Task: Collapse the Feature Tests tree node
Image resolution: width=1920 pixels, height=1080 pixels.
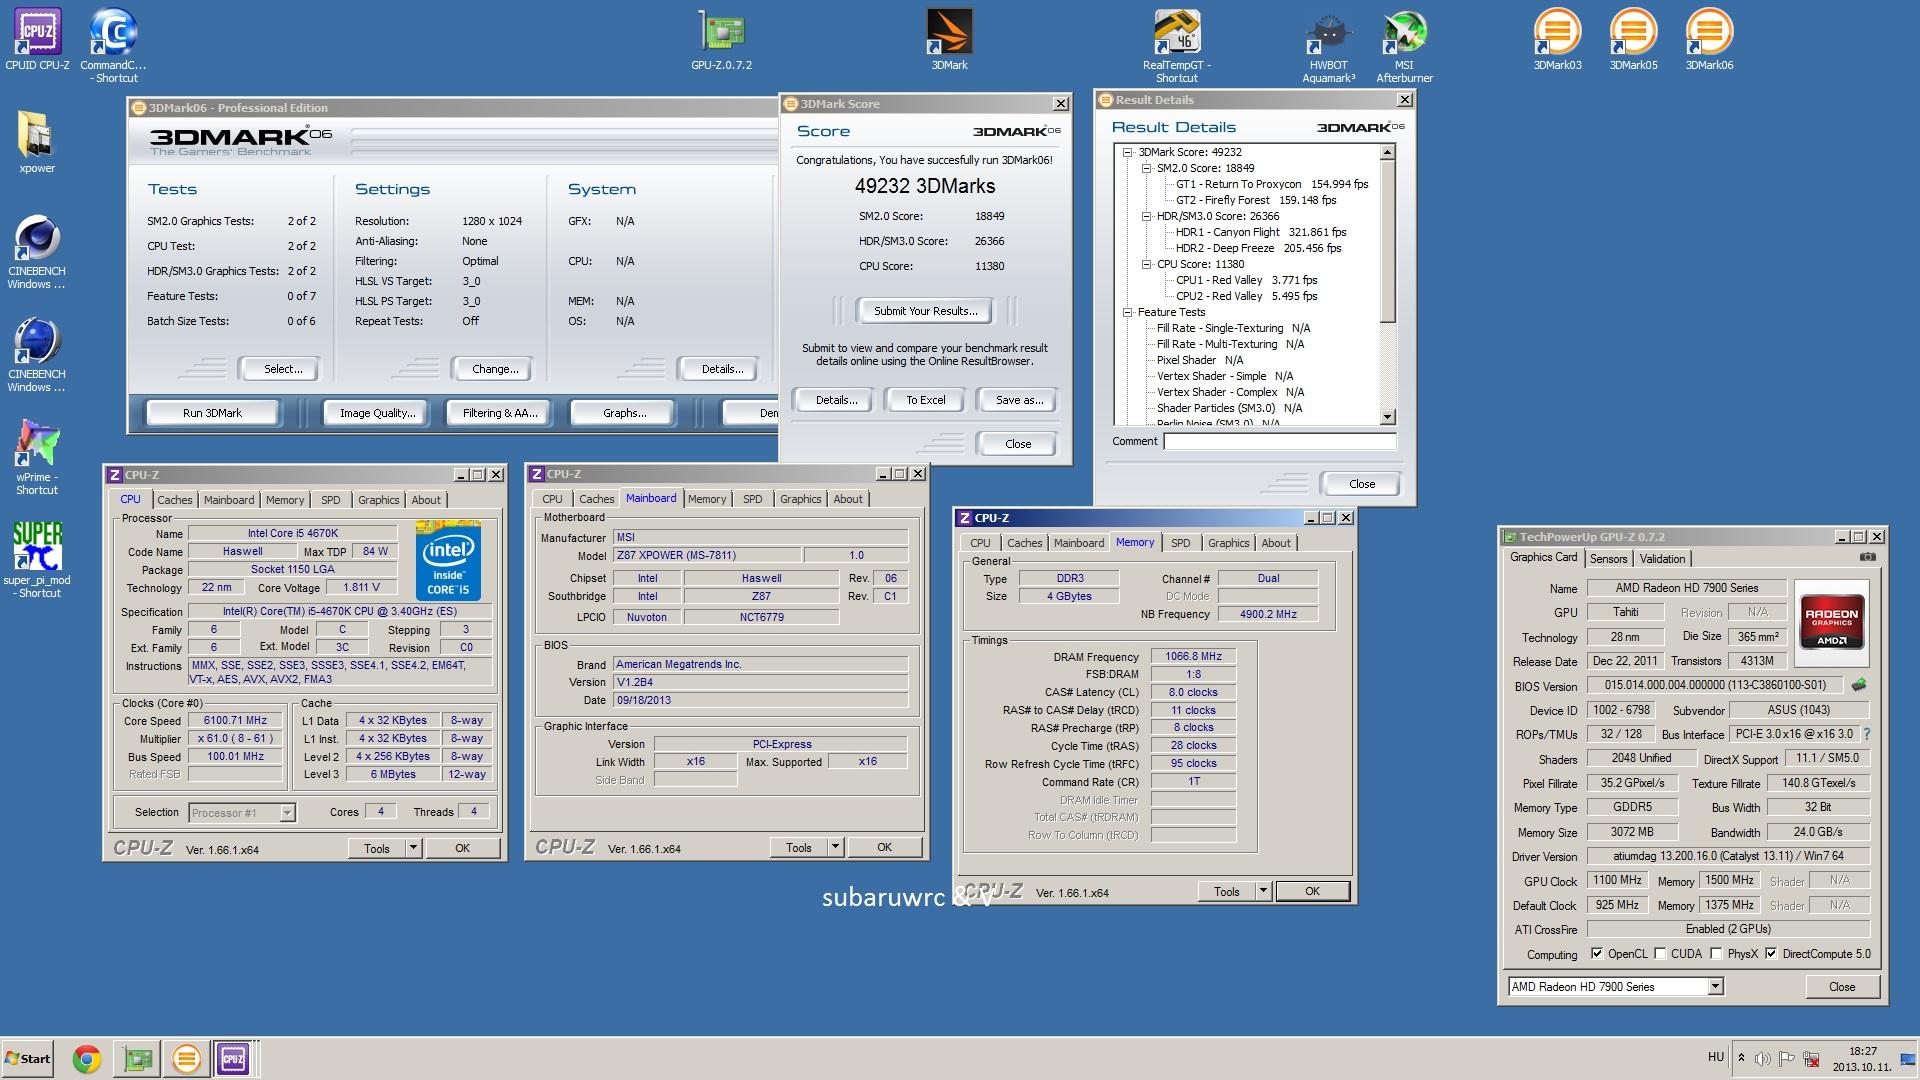Action: [1128, 312]
